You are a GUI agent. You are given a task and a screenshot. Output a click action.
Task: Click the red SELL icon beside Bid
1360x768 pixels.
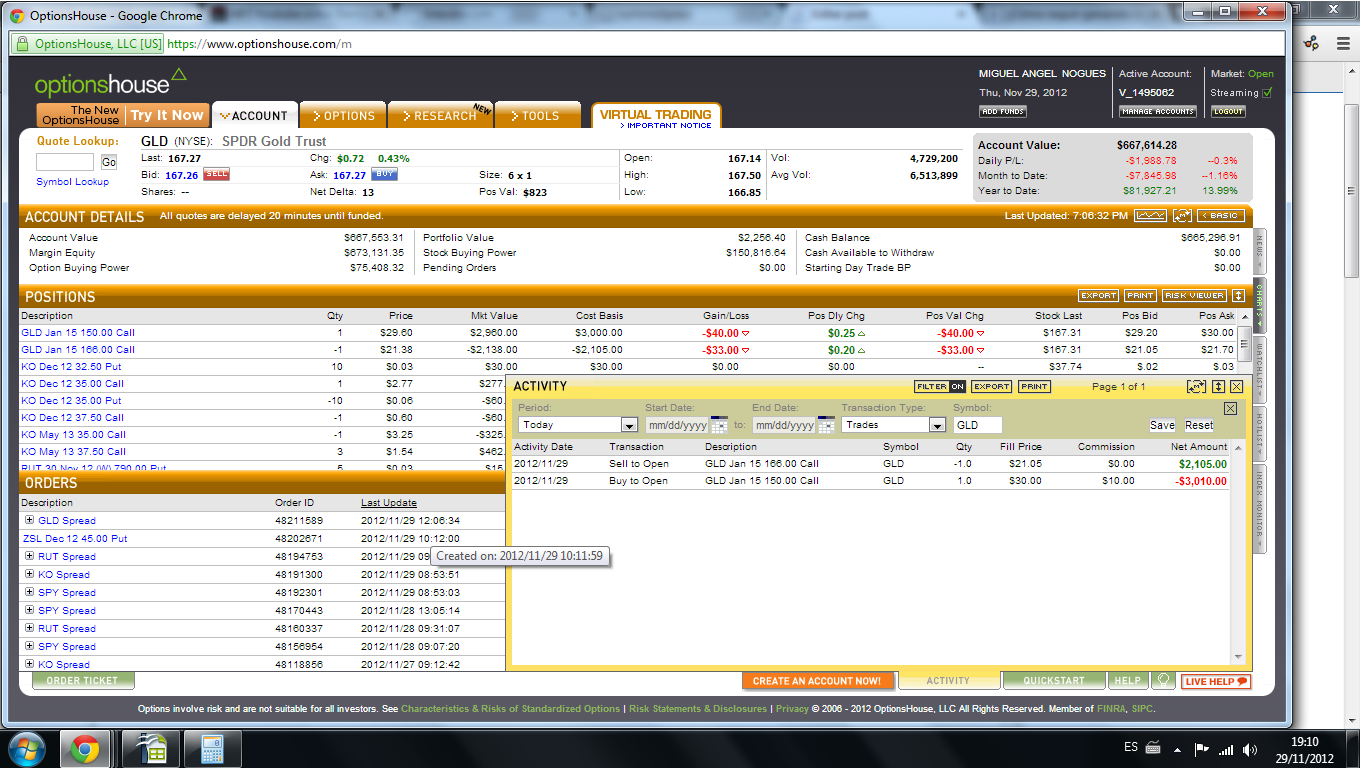click(x=216, y=175)
